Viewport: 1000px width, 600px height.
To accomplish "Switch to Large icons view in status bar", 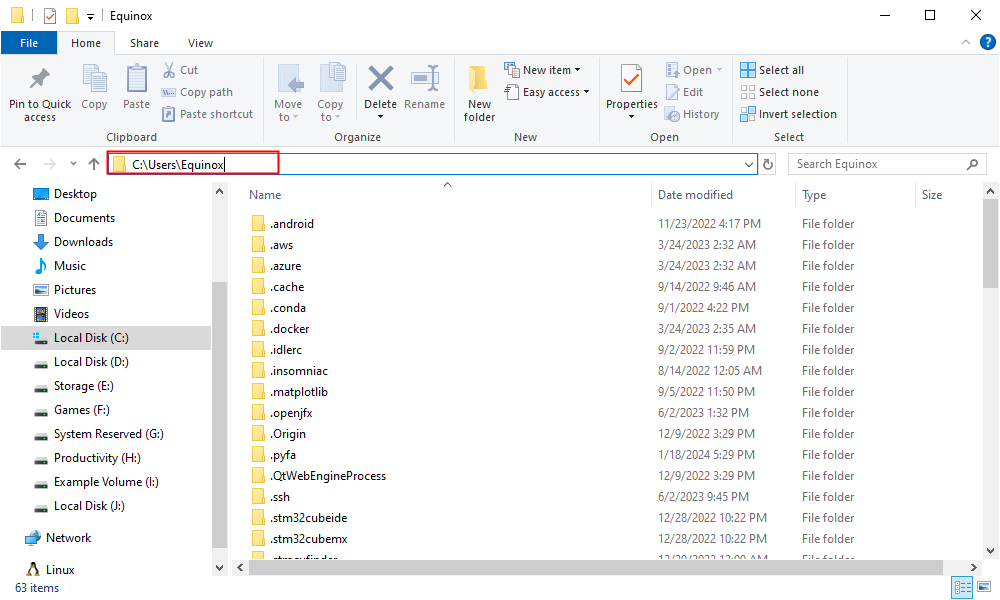I will tap(984, 587).
